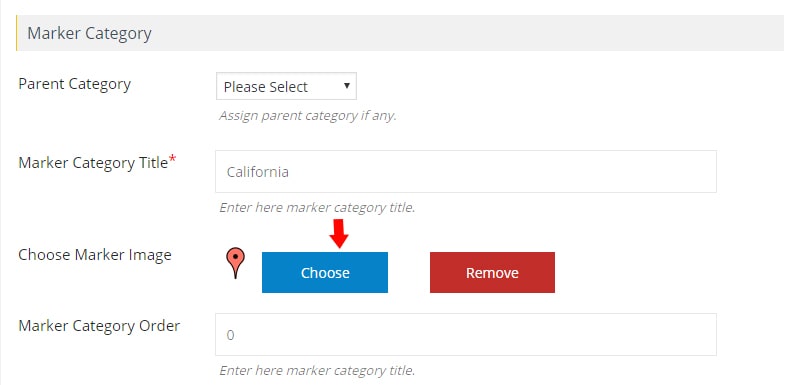Focus the Marker Category Title field containing California
This screenshot has height=385, width=799.
pos(466,172)
